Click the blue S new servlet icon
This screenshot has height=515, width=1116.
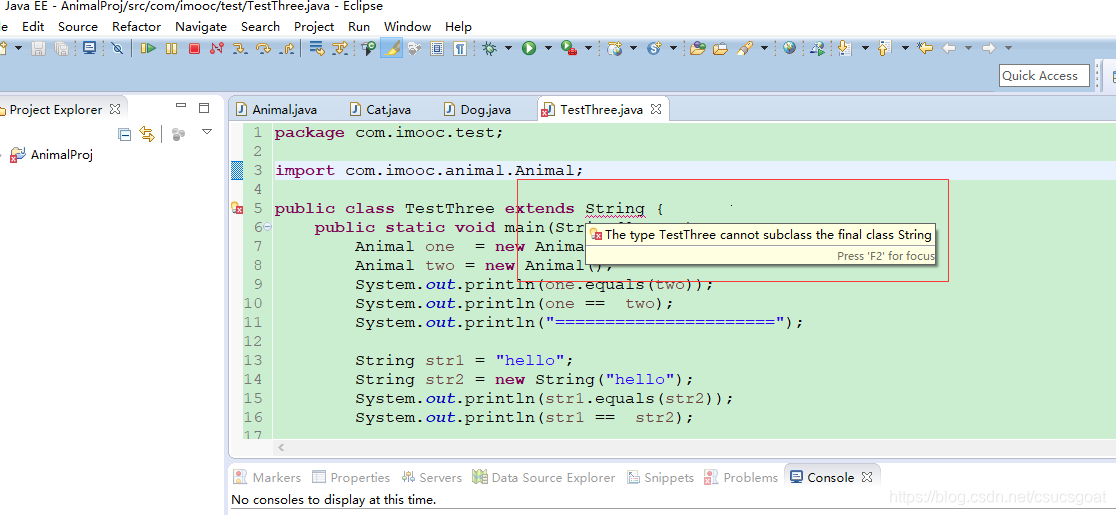coord(654,48)
